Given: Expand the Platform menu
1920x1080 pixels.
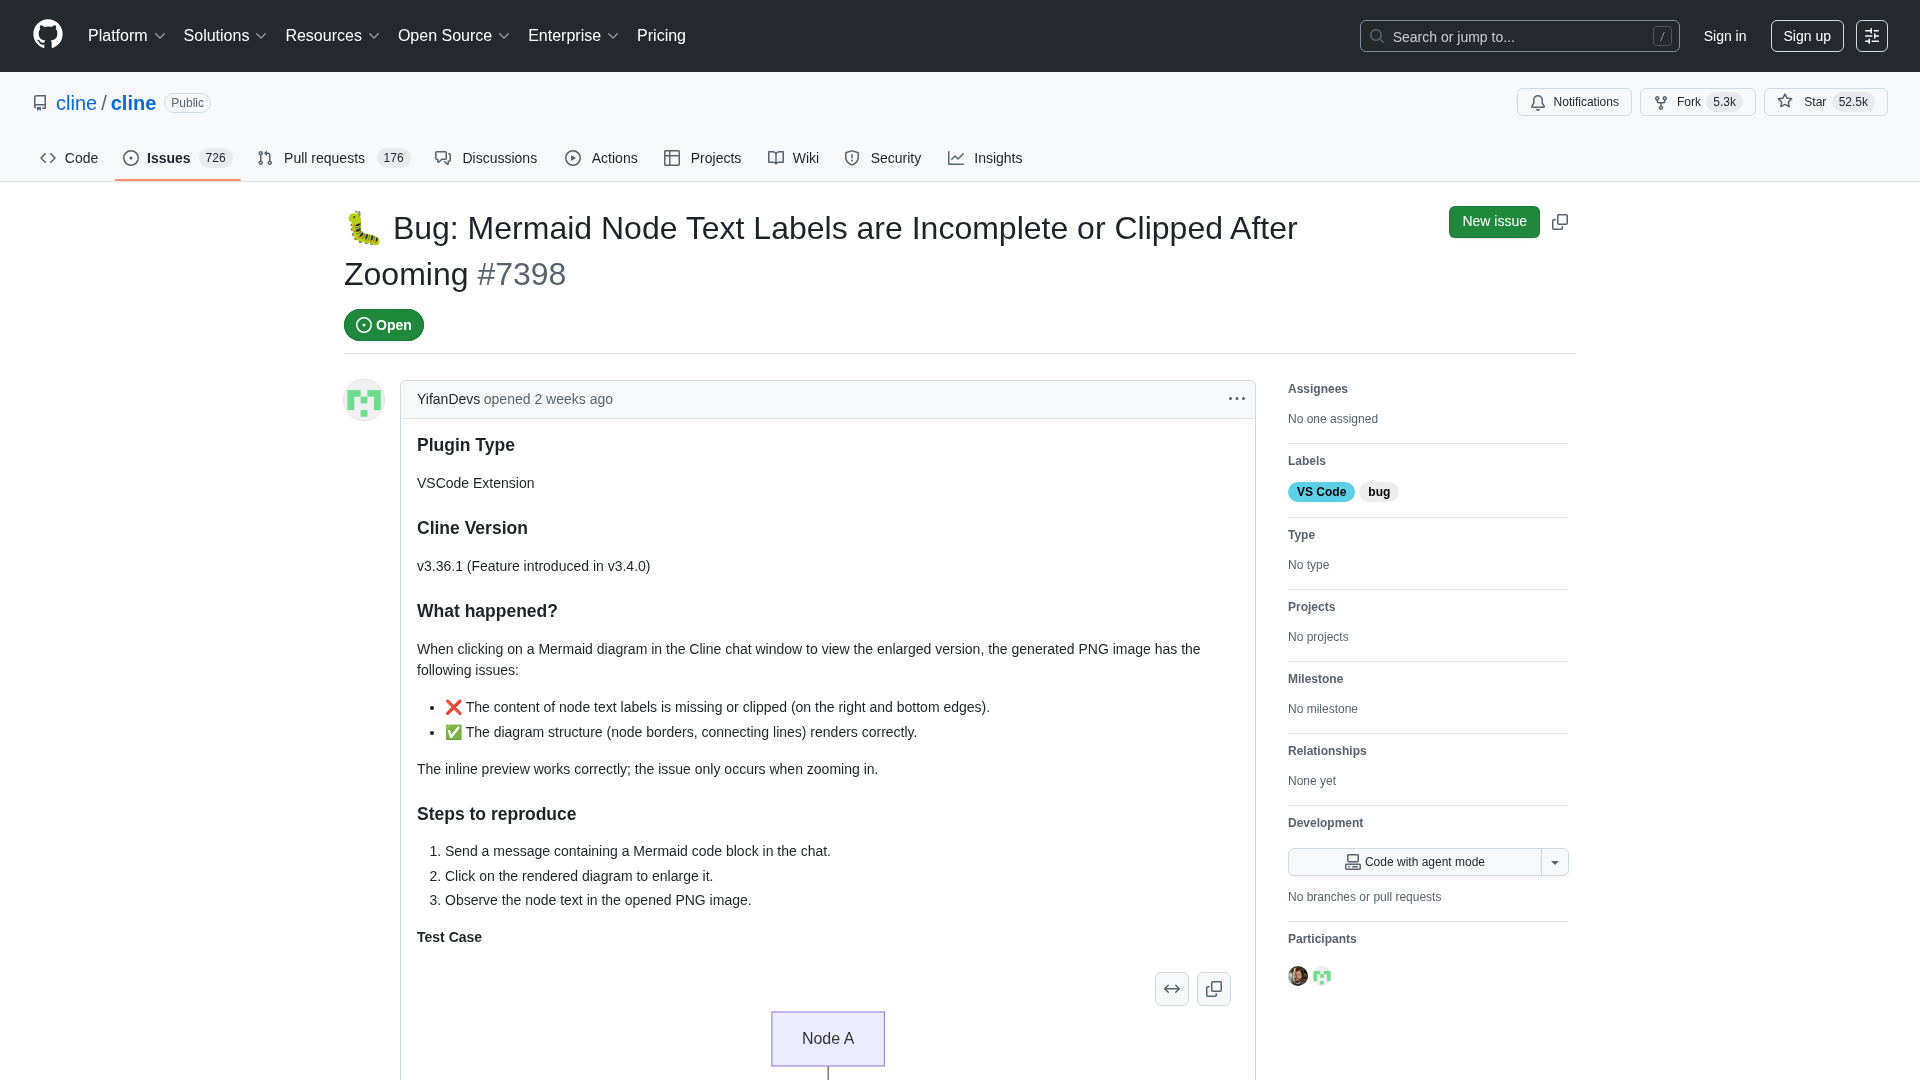Looking at the screenshot, I should (126, 36).
